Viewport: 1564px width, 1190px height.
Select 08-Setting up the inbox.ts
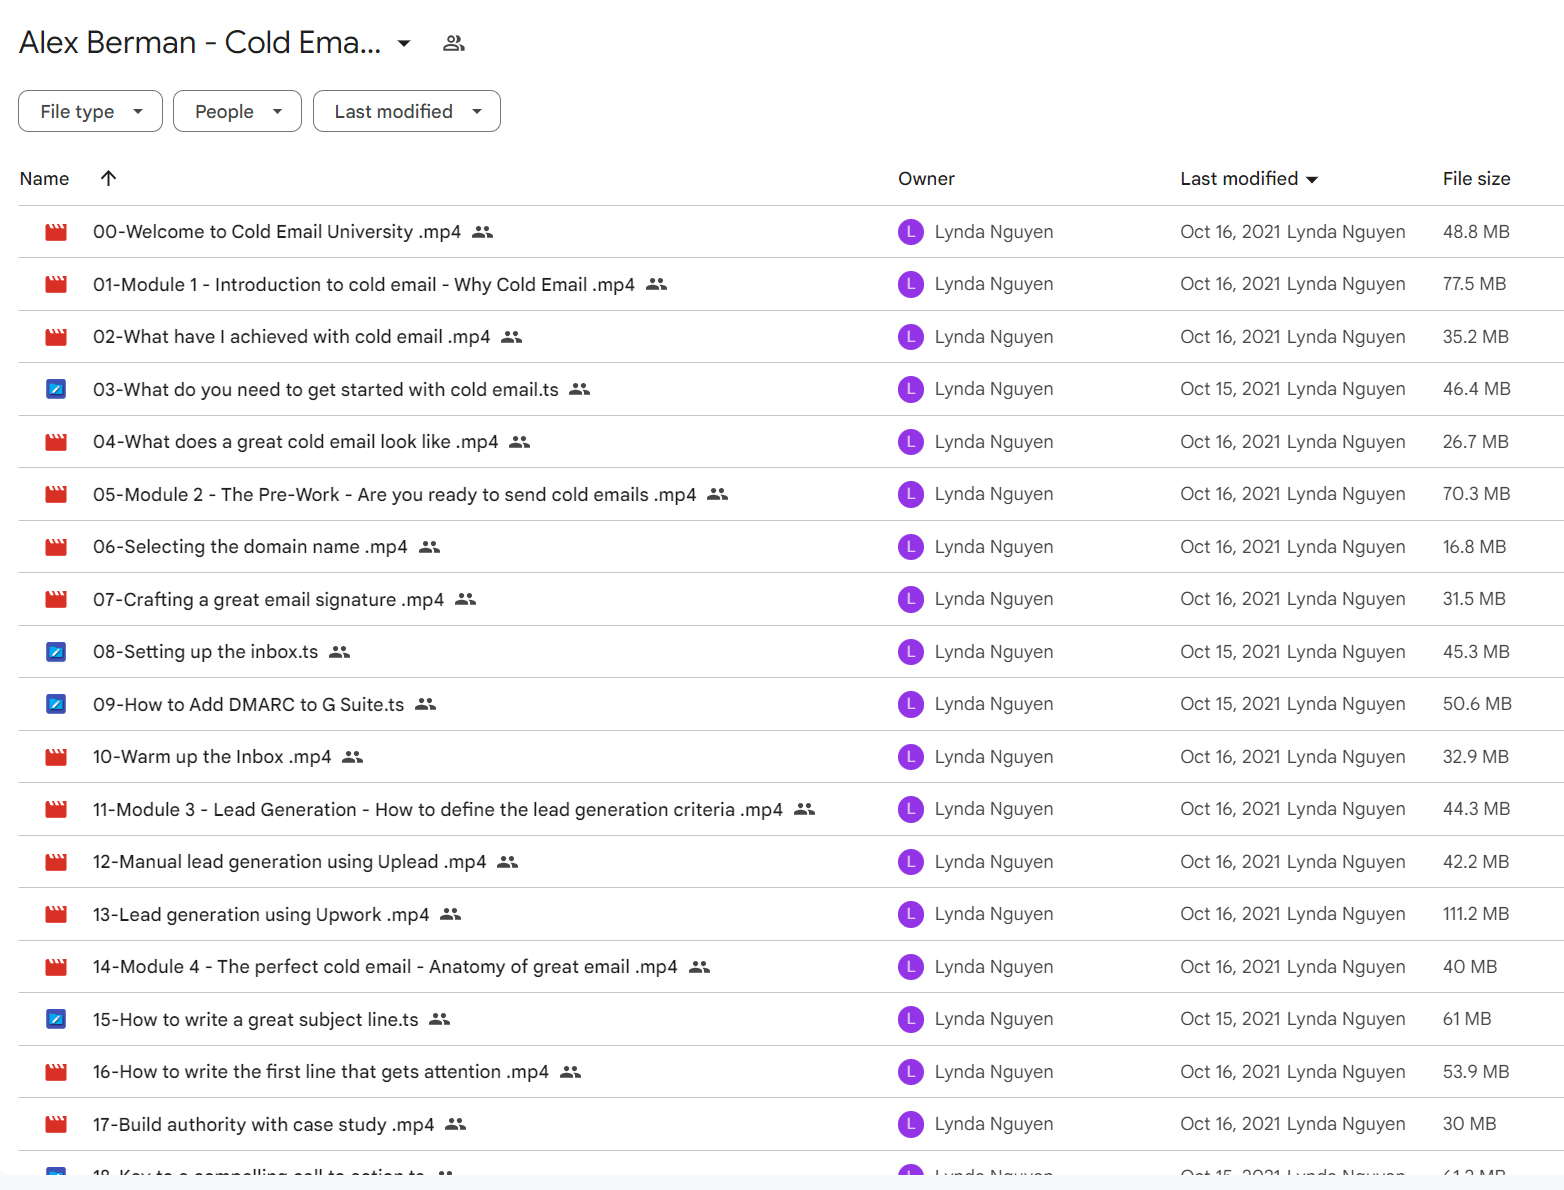click(x=205, y=652)
